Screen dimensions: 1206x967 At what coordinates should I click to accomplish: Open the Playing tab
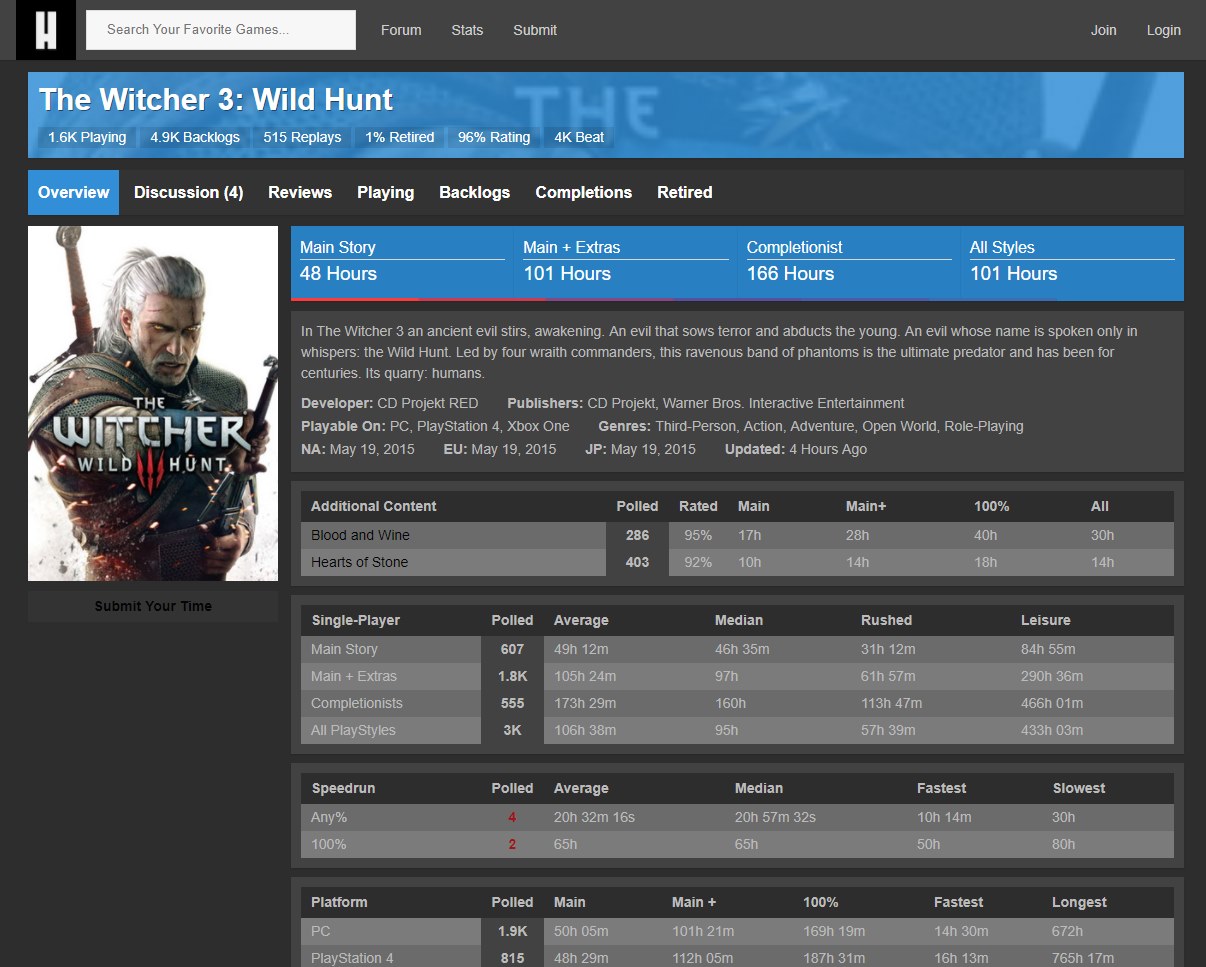386,192
